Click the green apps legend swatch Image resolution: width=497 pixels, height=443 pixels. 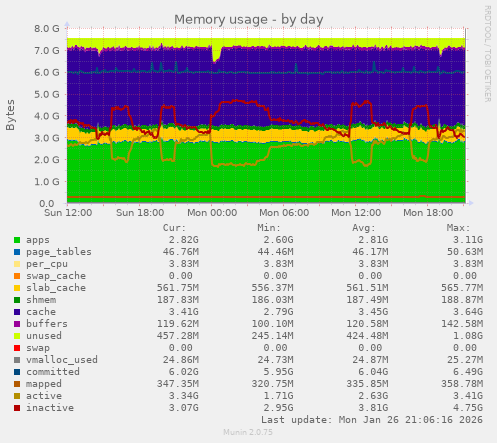[17, 240]
